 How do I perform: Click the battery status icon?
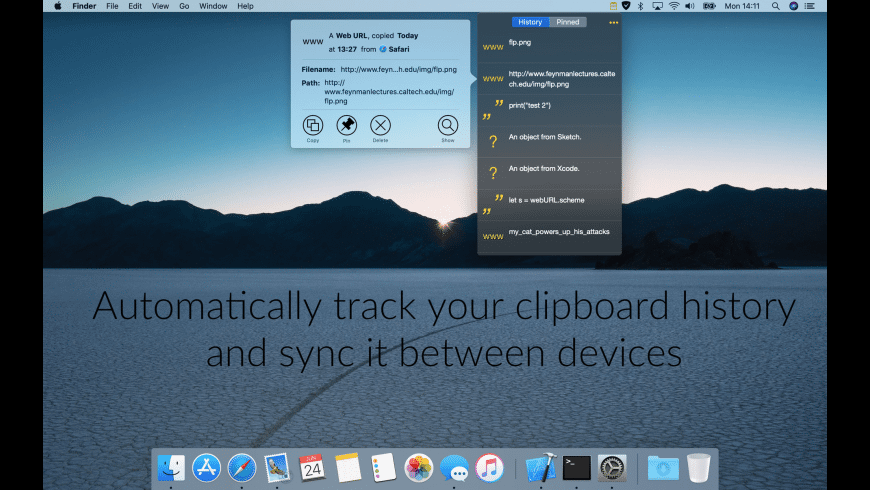tap(709, 6)
